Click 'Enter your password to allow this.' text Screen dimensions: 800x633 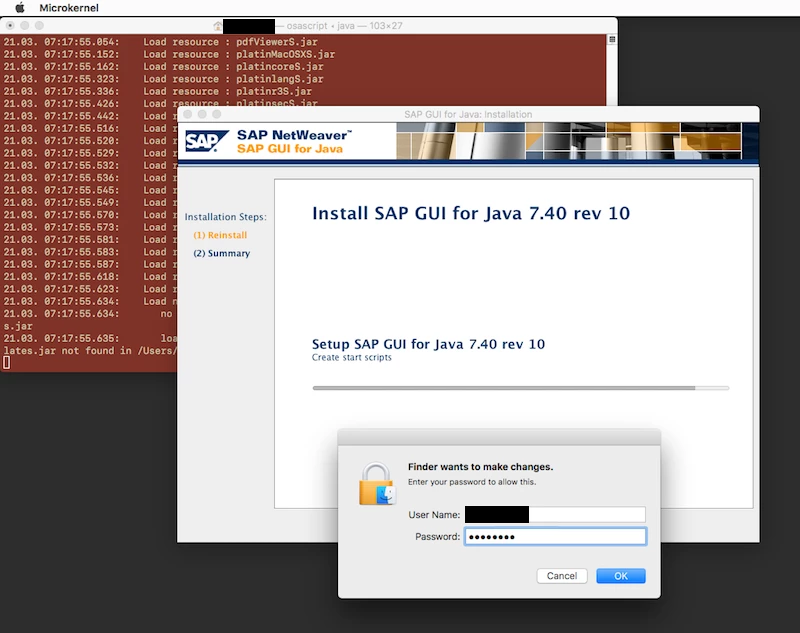point(472,482)
